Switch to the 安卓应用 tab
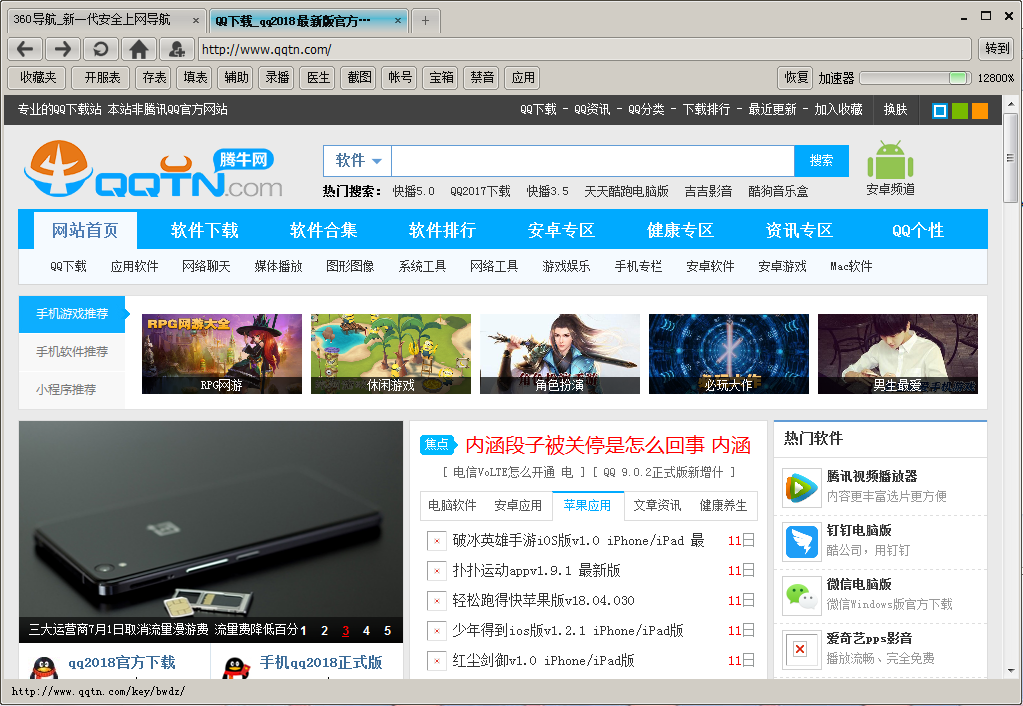The height and width of the screenshot is (706, 1023). pos(518,506)
